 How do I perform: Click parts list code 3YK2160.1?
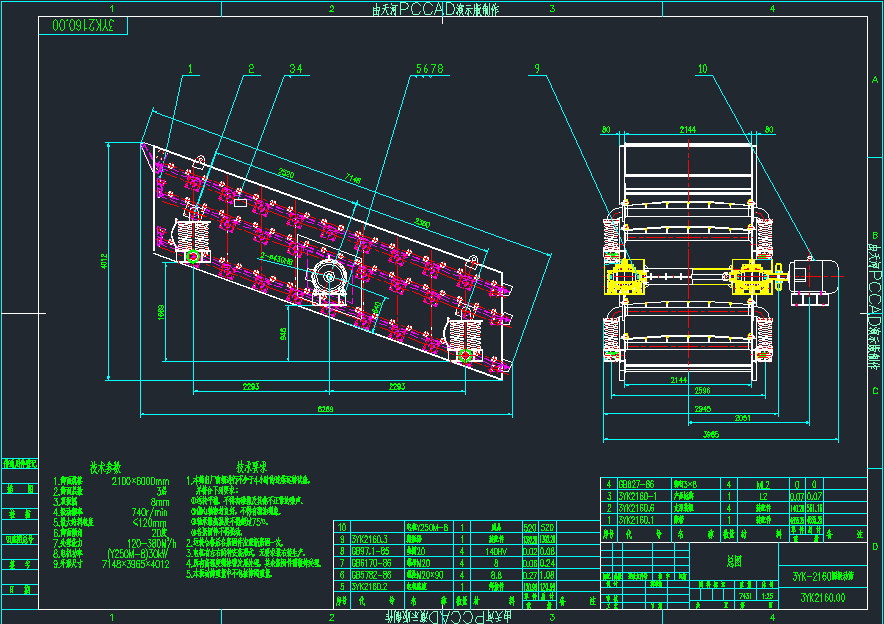click(637, 520)
